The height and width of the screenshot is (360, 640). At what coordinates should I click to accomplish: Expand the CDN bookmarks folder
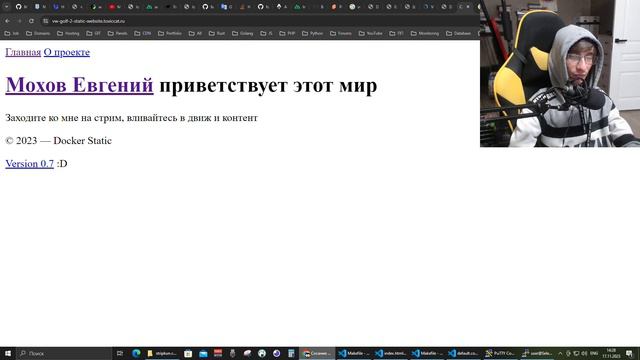click(x=142, y=33)
